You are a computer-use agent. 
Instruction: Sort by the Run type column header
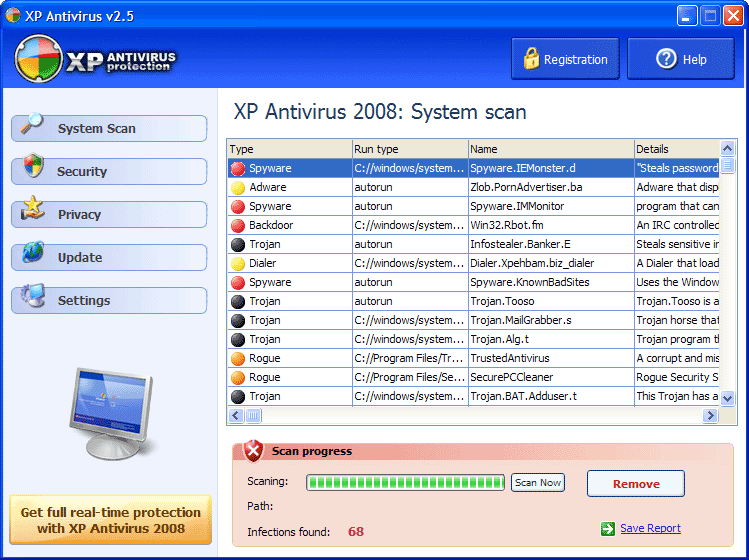coord(410,149)
